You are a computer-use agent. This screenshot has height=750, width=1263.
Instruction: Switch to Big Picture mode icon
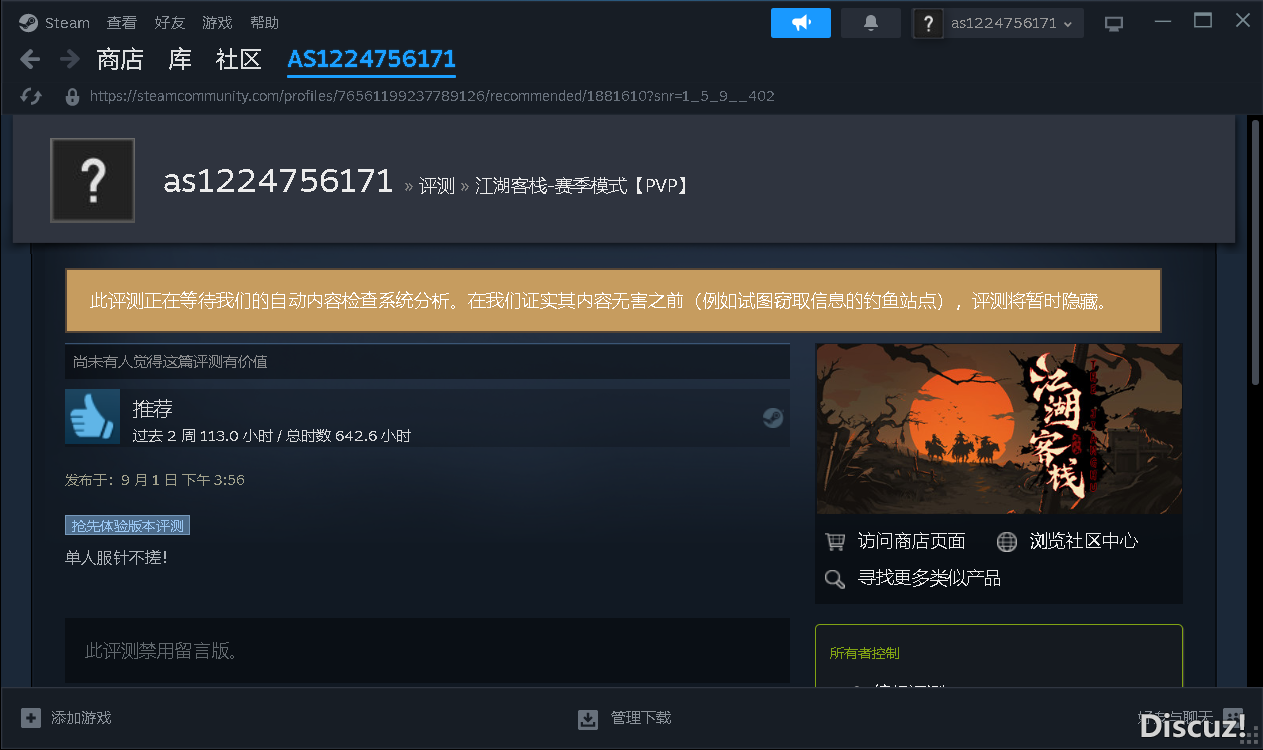(x=1114, y=23)
